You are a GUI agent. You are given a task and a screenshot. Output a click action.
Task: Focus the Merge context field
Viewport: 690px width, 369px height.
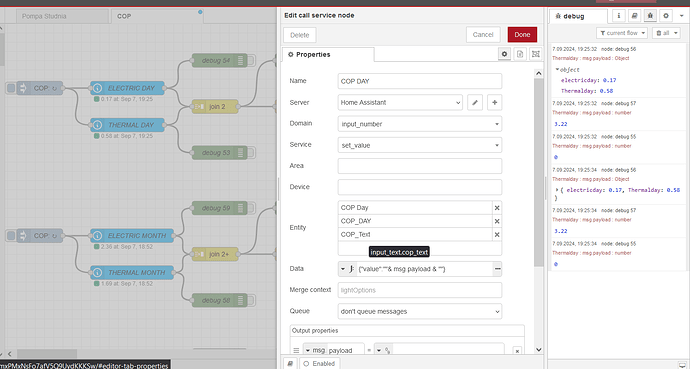click(420, 290)
